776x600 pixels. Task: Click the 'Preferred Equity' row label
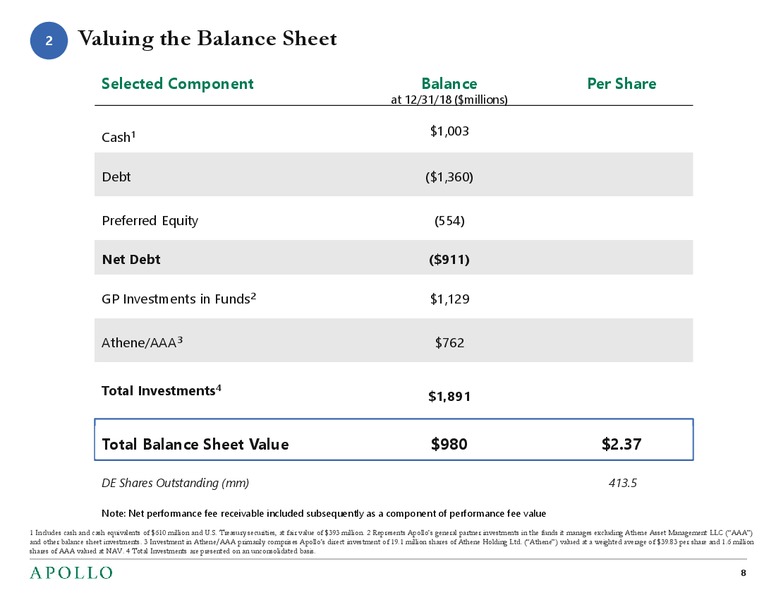tap(150, 220)
